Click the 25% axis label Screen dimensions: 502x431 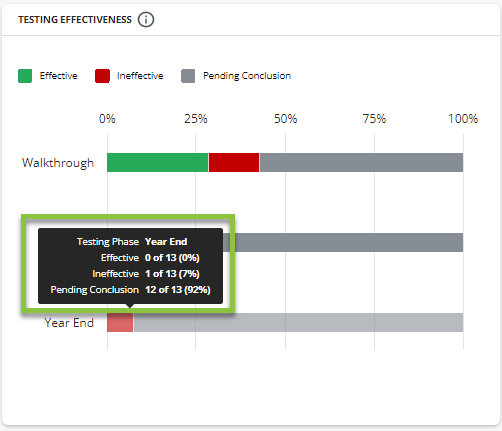click(196, 119)
